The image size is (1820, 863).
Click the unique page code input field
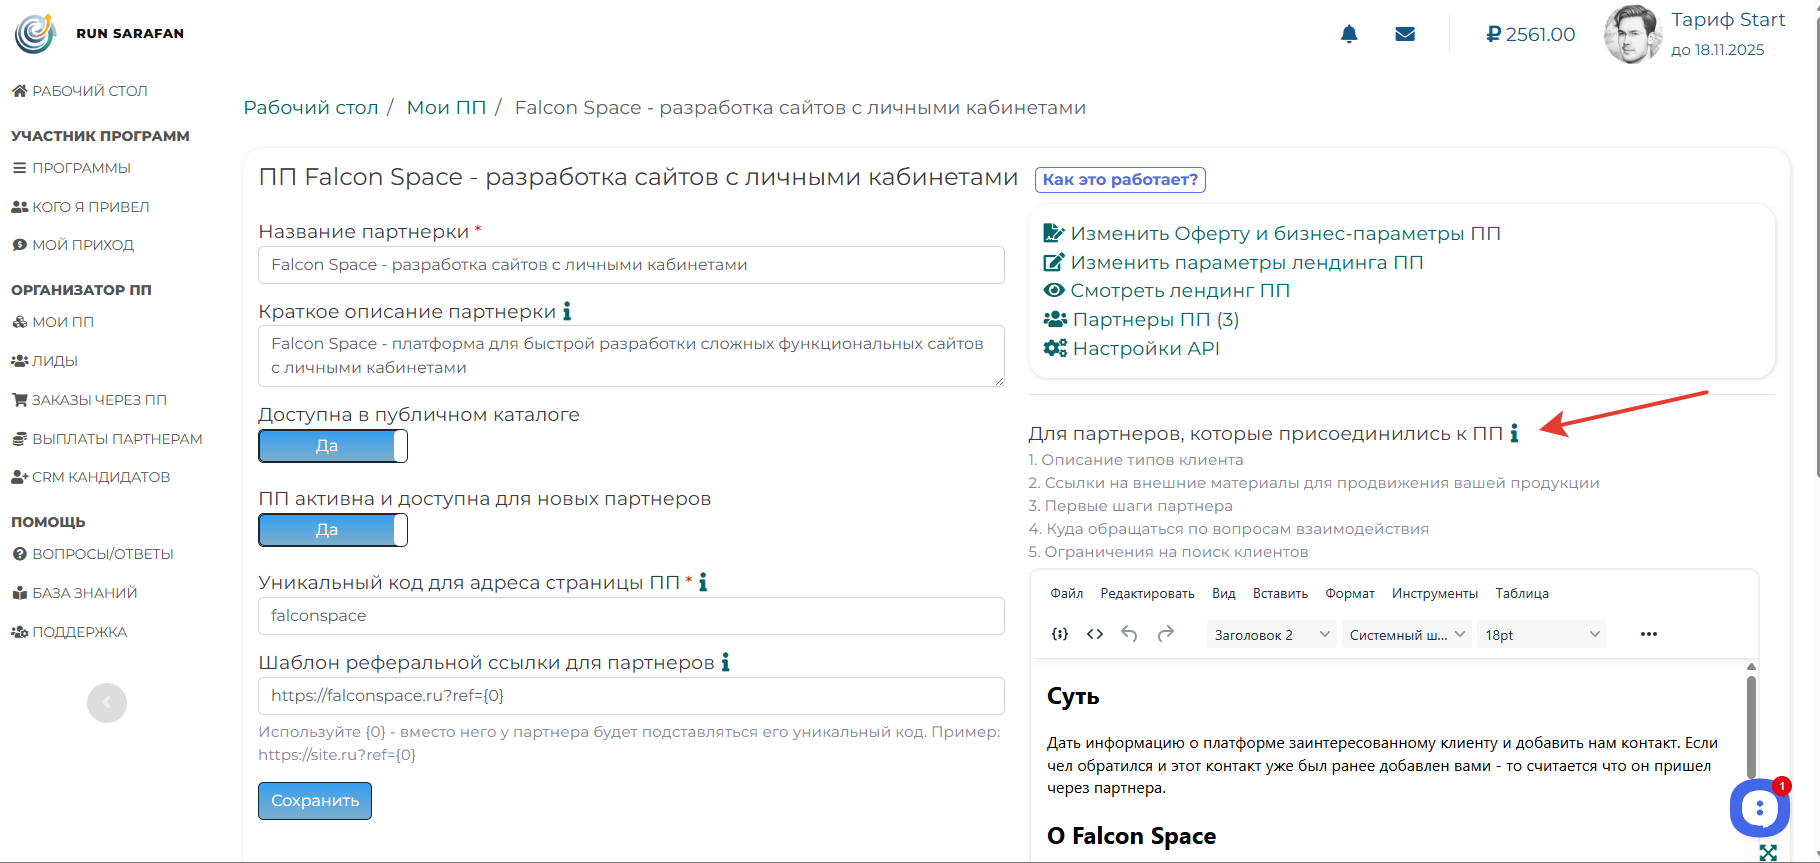(x=631, y=616)
